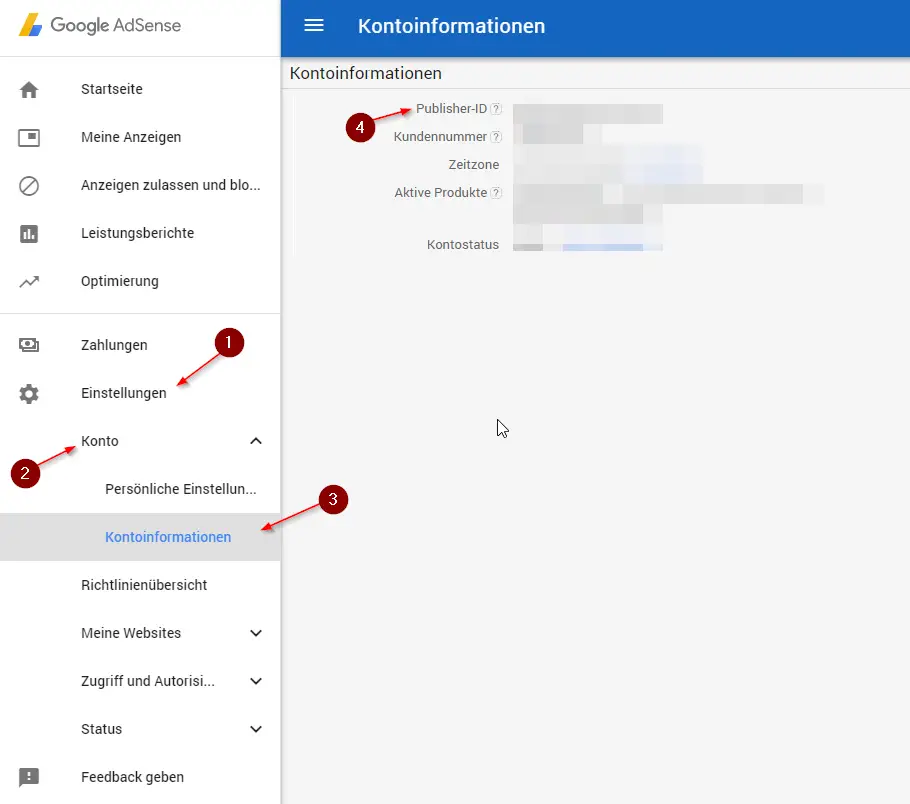910x804 pixels.
Task: Click the Publisher-ID label
Action: (x=452, y=109)
